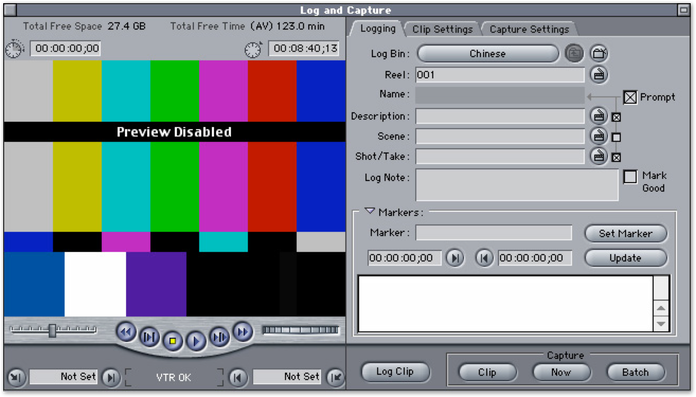Click the rewind transport button
The height and width of the screenshot is (397, 696).
click(126, 332)
